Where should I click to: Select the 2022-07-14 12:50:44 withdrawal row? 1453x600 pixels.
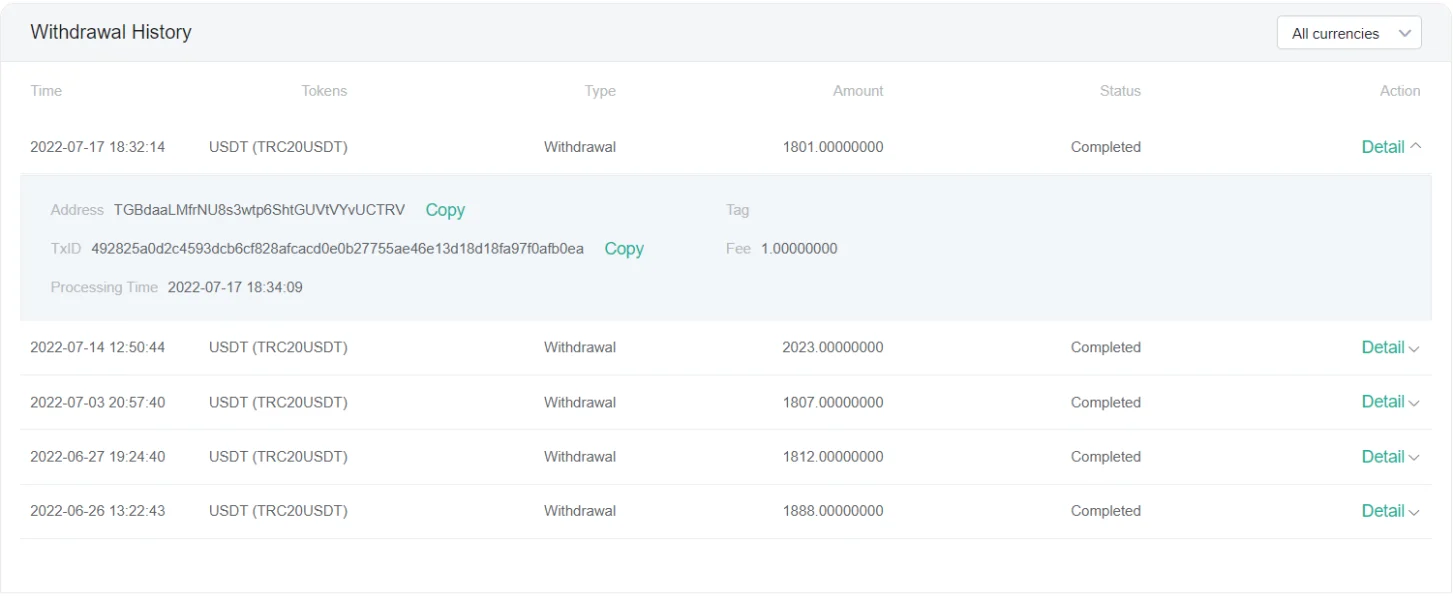pyautogui.click(x=97, y=348)
